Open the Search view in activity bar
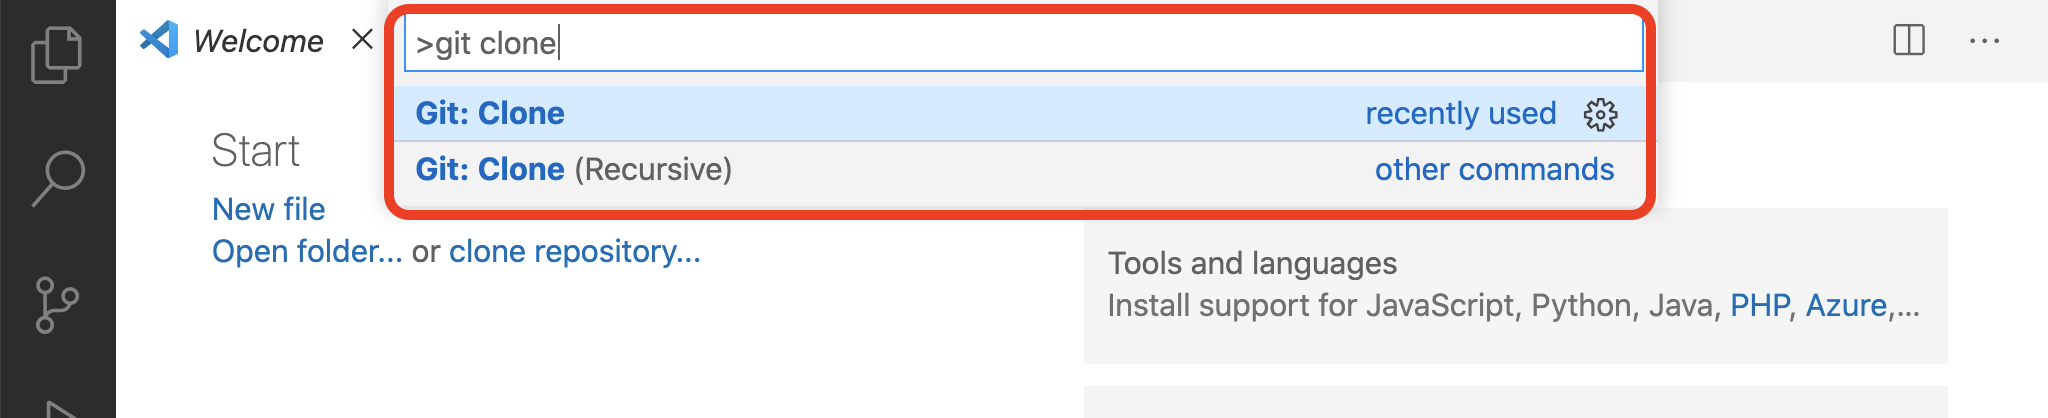 pos(58,178)
